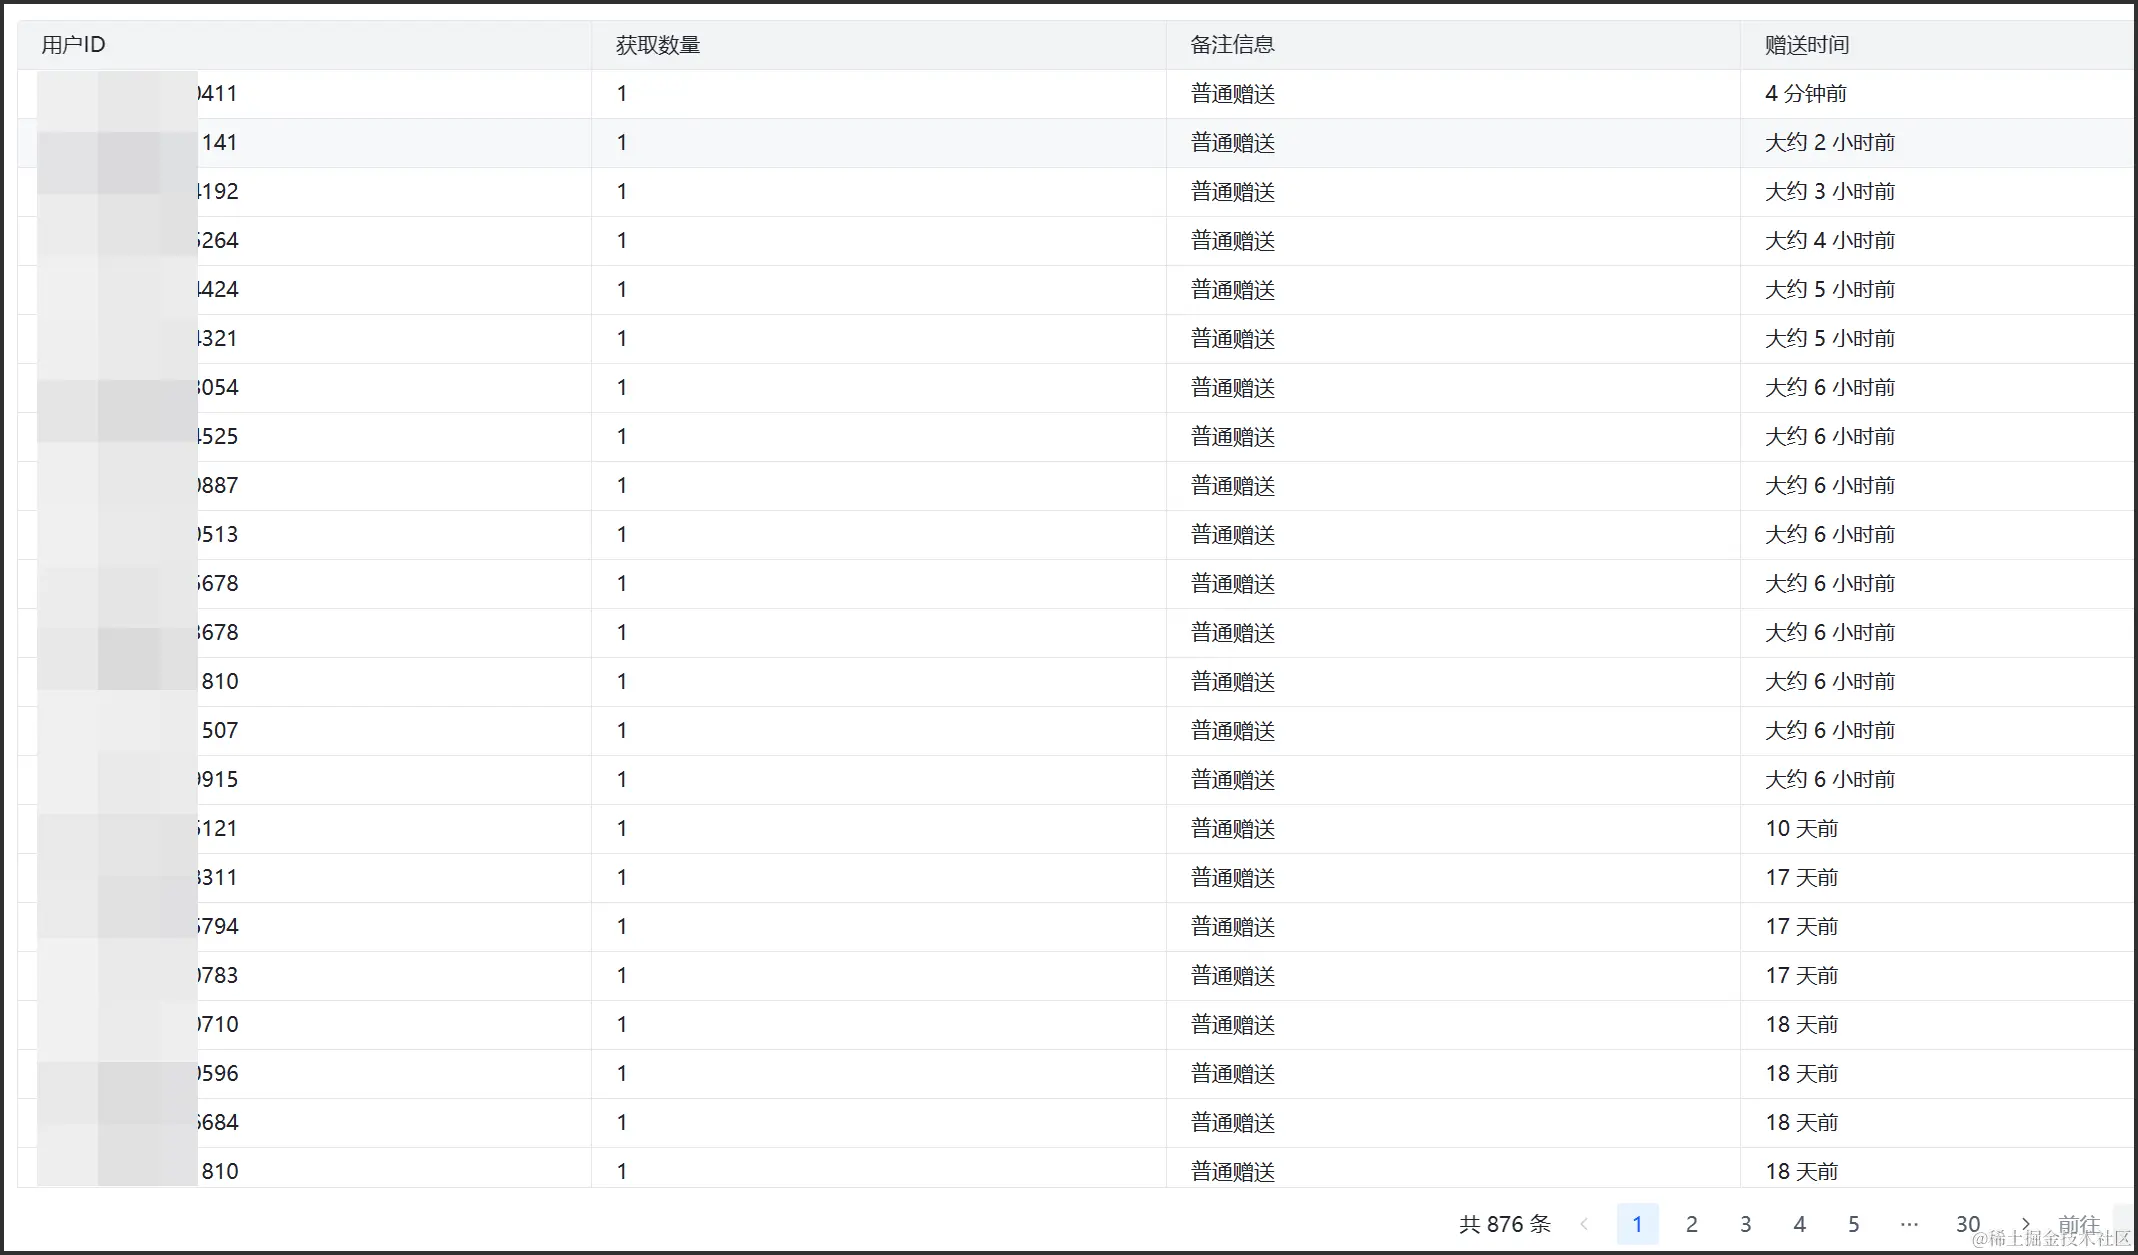This screenshot has height=1255, width=2138.
Task: Click the user ID ending 5264
Action: pos(216,241)
